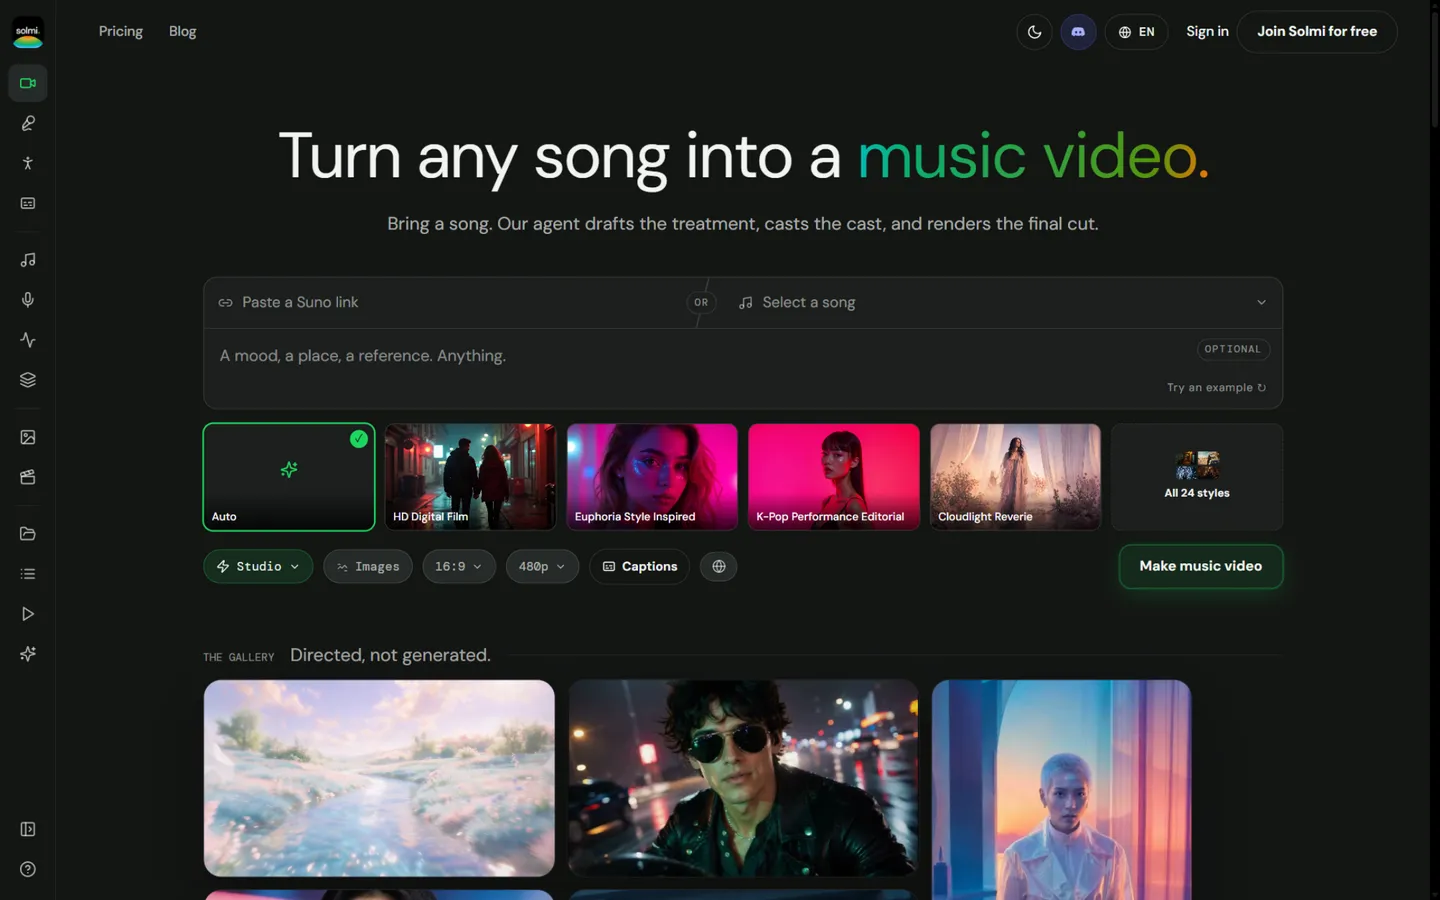
Task: Open the clapperboard sidebar icon
Action: pos(28,477)
